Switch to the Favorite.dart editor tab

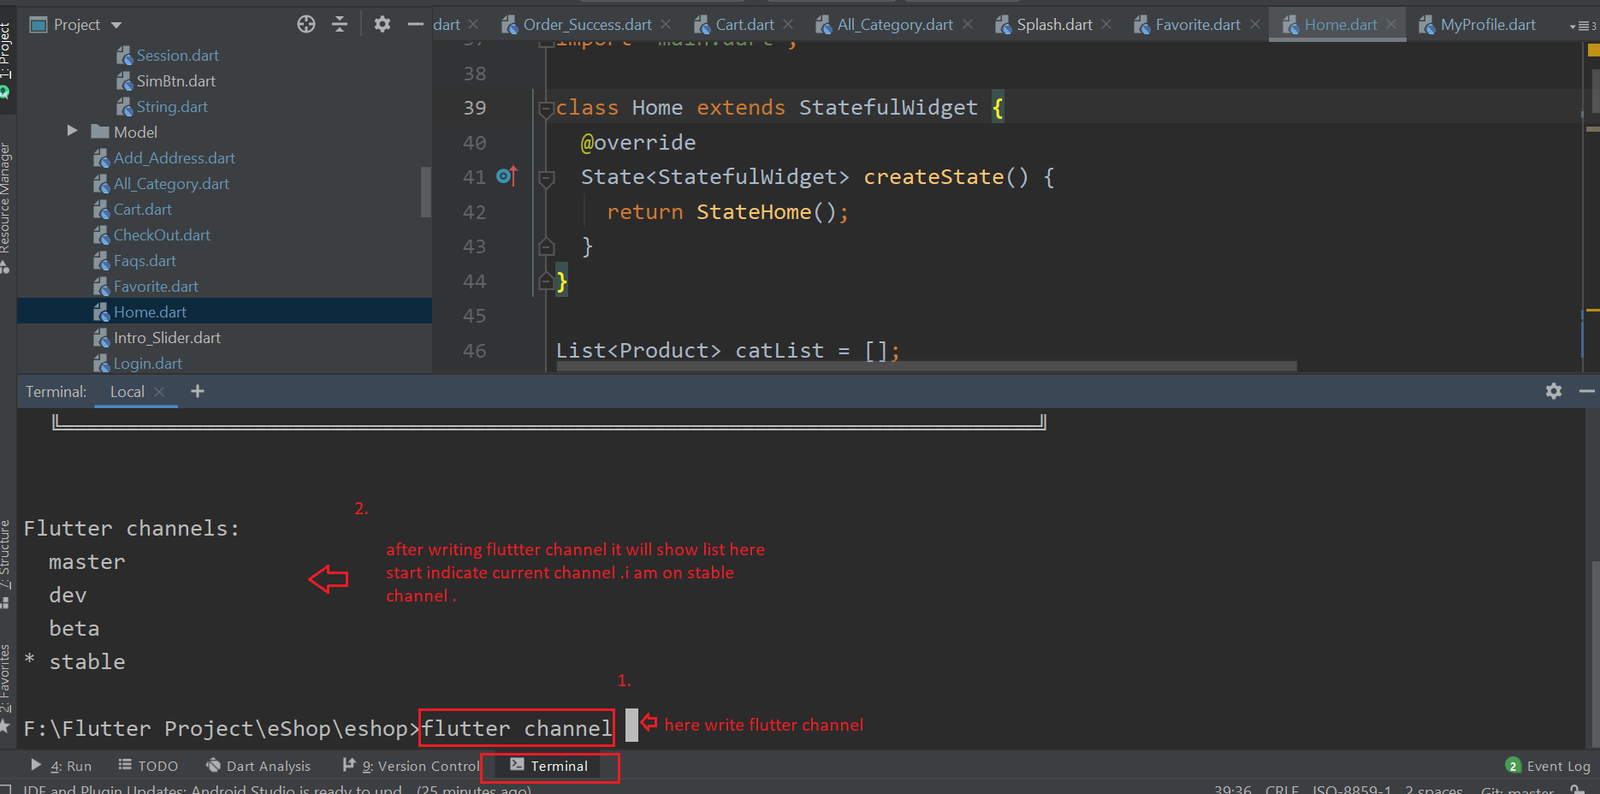(1197, 25)
